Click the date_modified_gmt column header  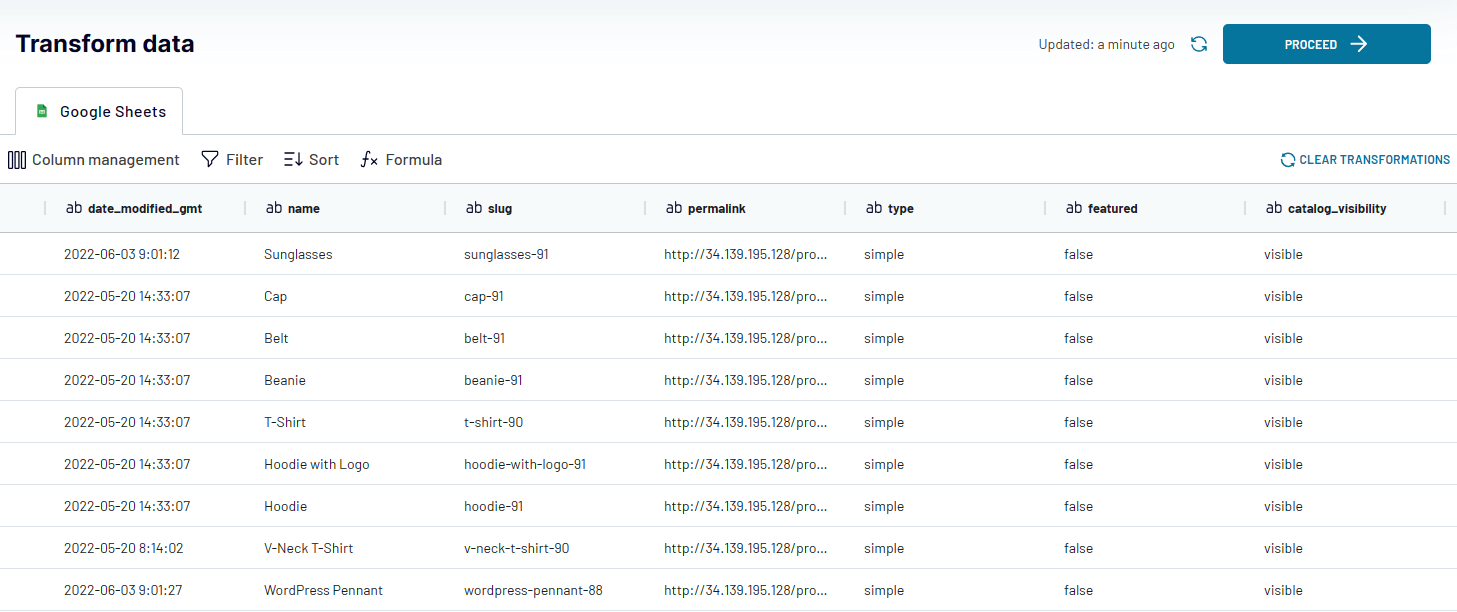[145, 208]
